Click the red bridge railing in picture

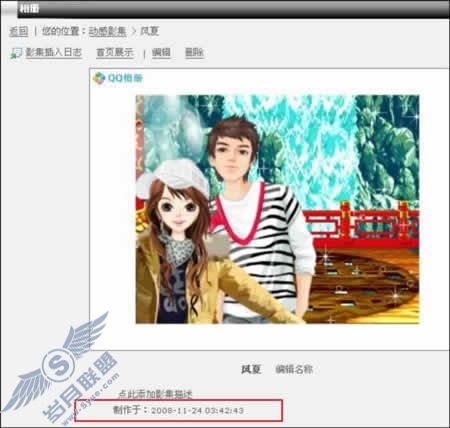pyautogui.click(x=362, y=222)
